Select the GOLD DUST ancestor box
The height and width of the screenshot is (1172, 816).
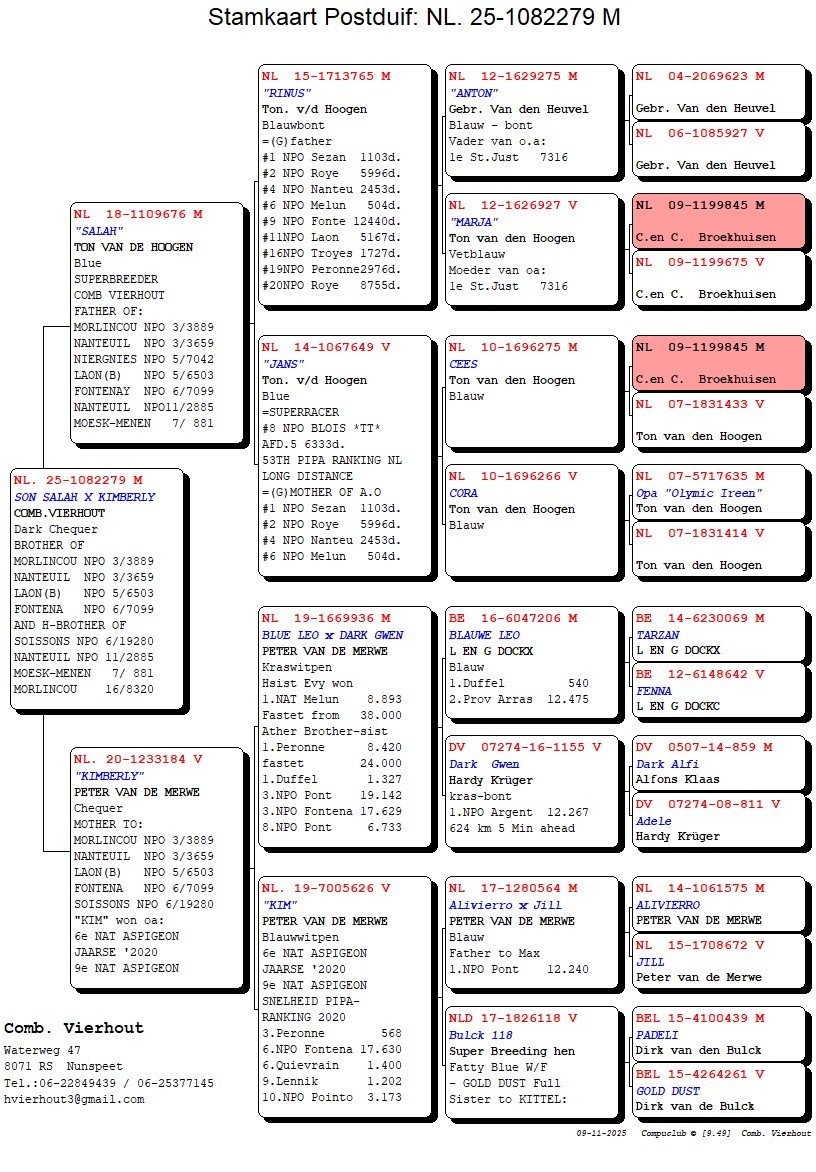click(718, 1089)
